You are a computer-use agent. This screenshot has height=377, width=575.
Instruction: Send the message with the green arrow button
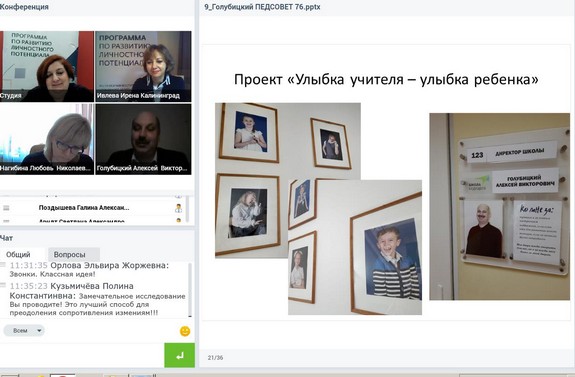[x=179, y=355]
